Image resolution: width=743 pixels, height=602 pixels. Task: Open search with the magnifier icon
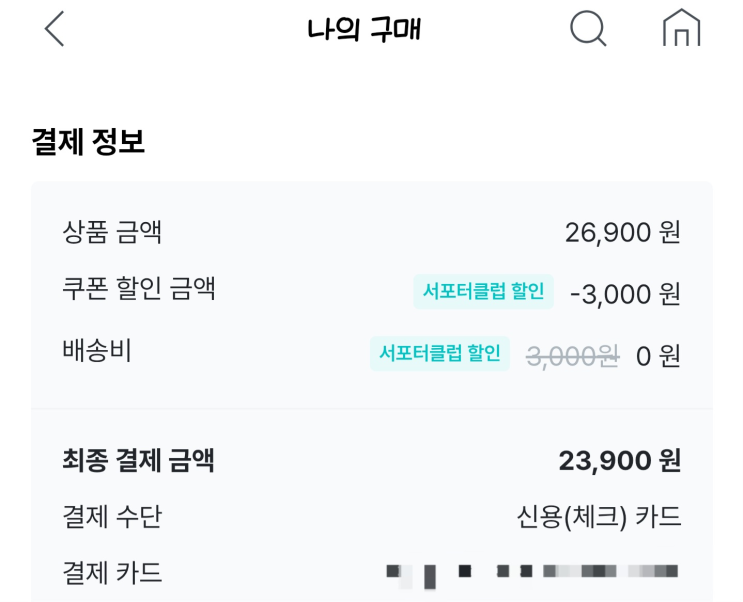coord(588,30)
